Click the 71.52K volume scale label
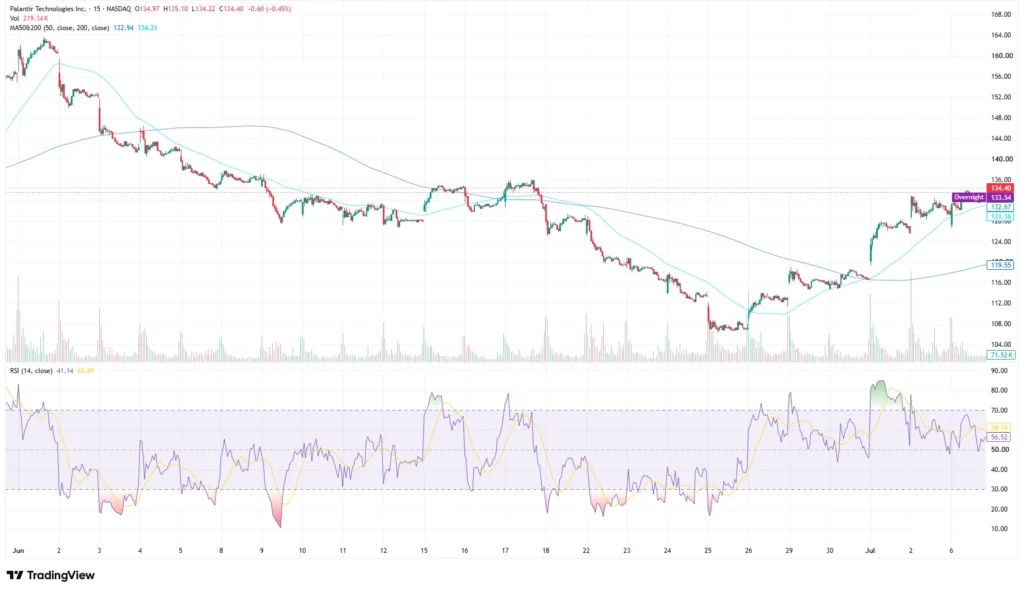 1000,355
